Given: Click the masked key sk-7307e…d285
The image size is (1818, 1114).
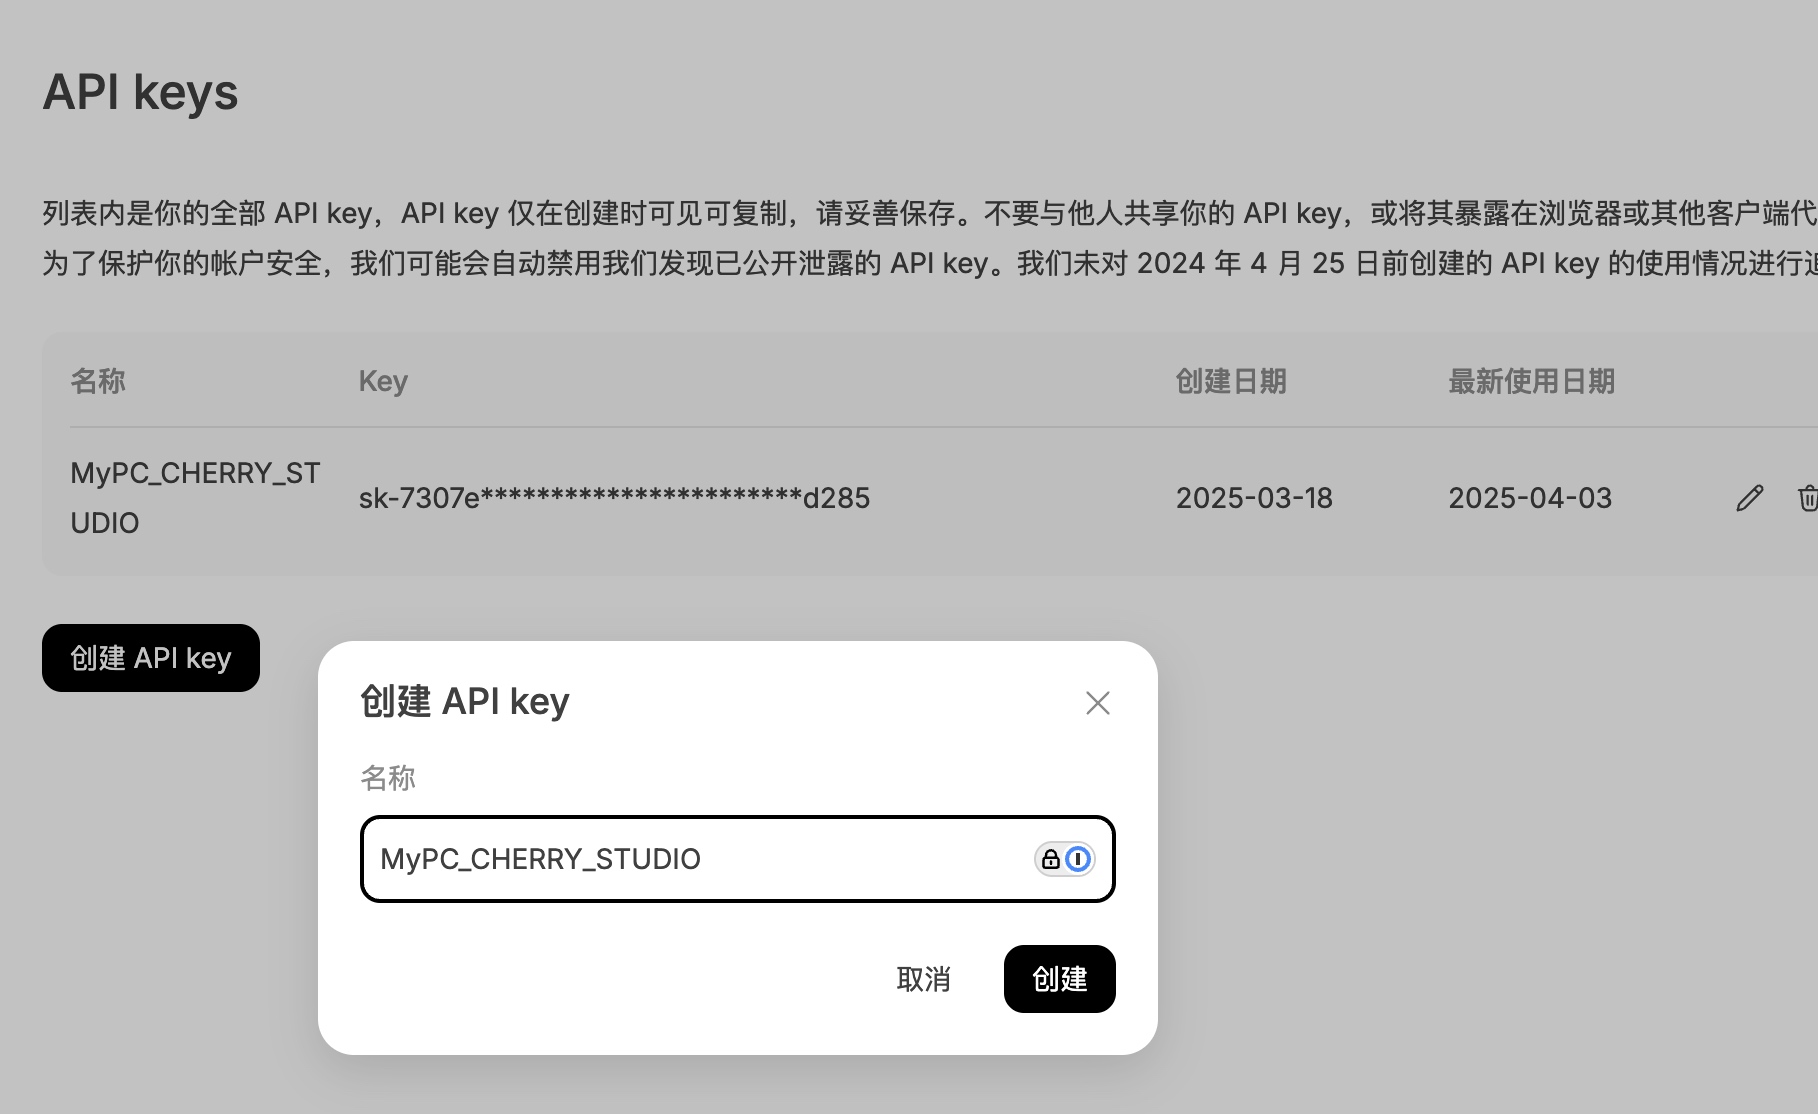Looking at the screenshot, I should click(x=614, y=498).
